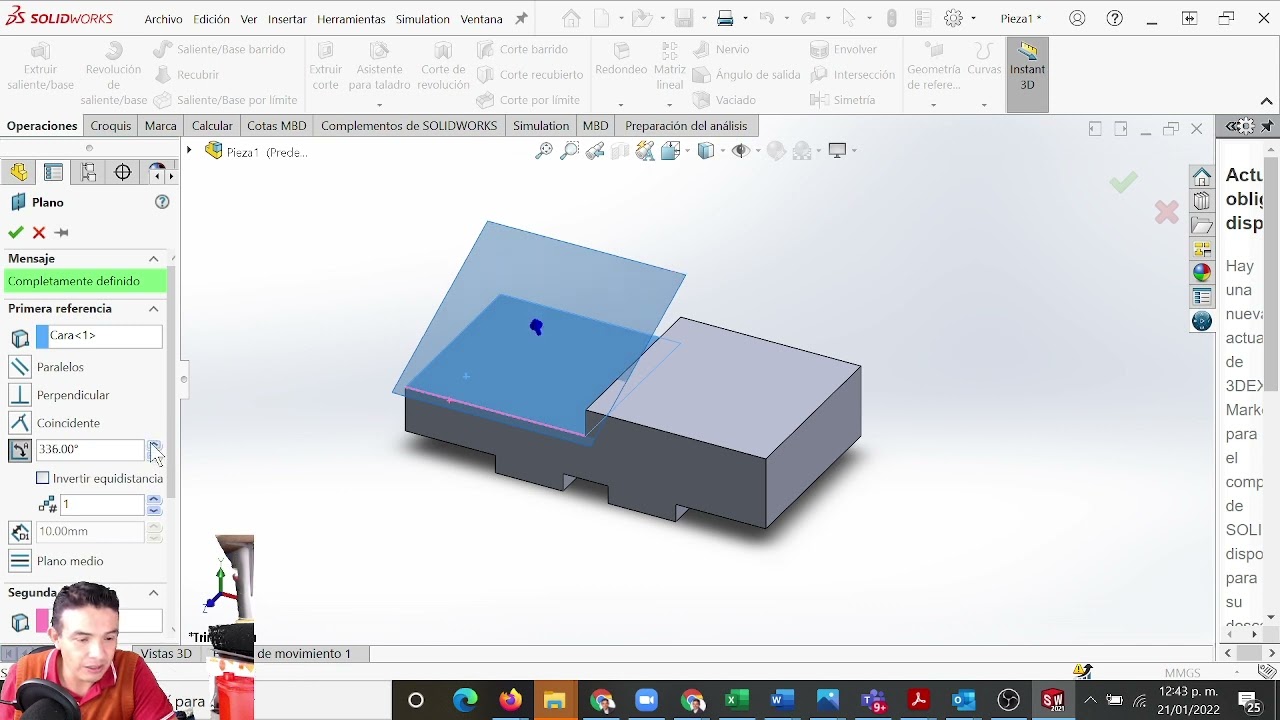Open Word from the Windows taskbar
This screenshot has height=720, width=1280.
tap(782, 700)
